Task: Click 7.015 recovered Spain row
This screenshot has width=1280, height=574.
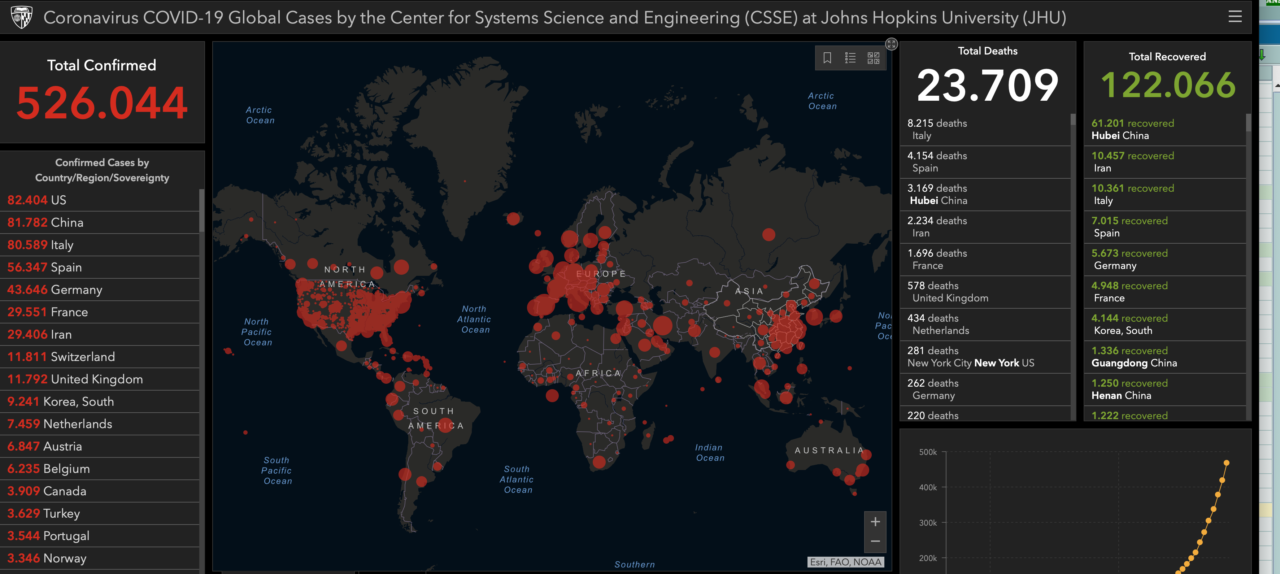Action: pos(1165,227)
